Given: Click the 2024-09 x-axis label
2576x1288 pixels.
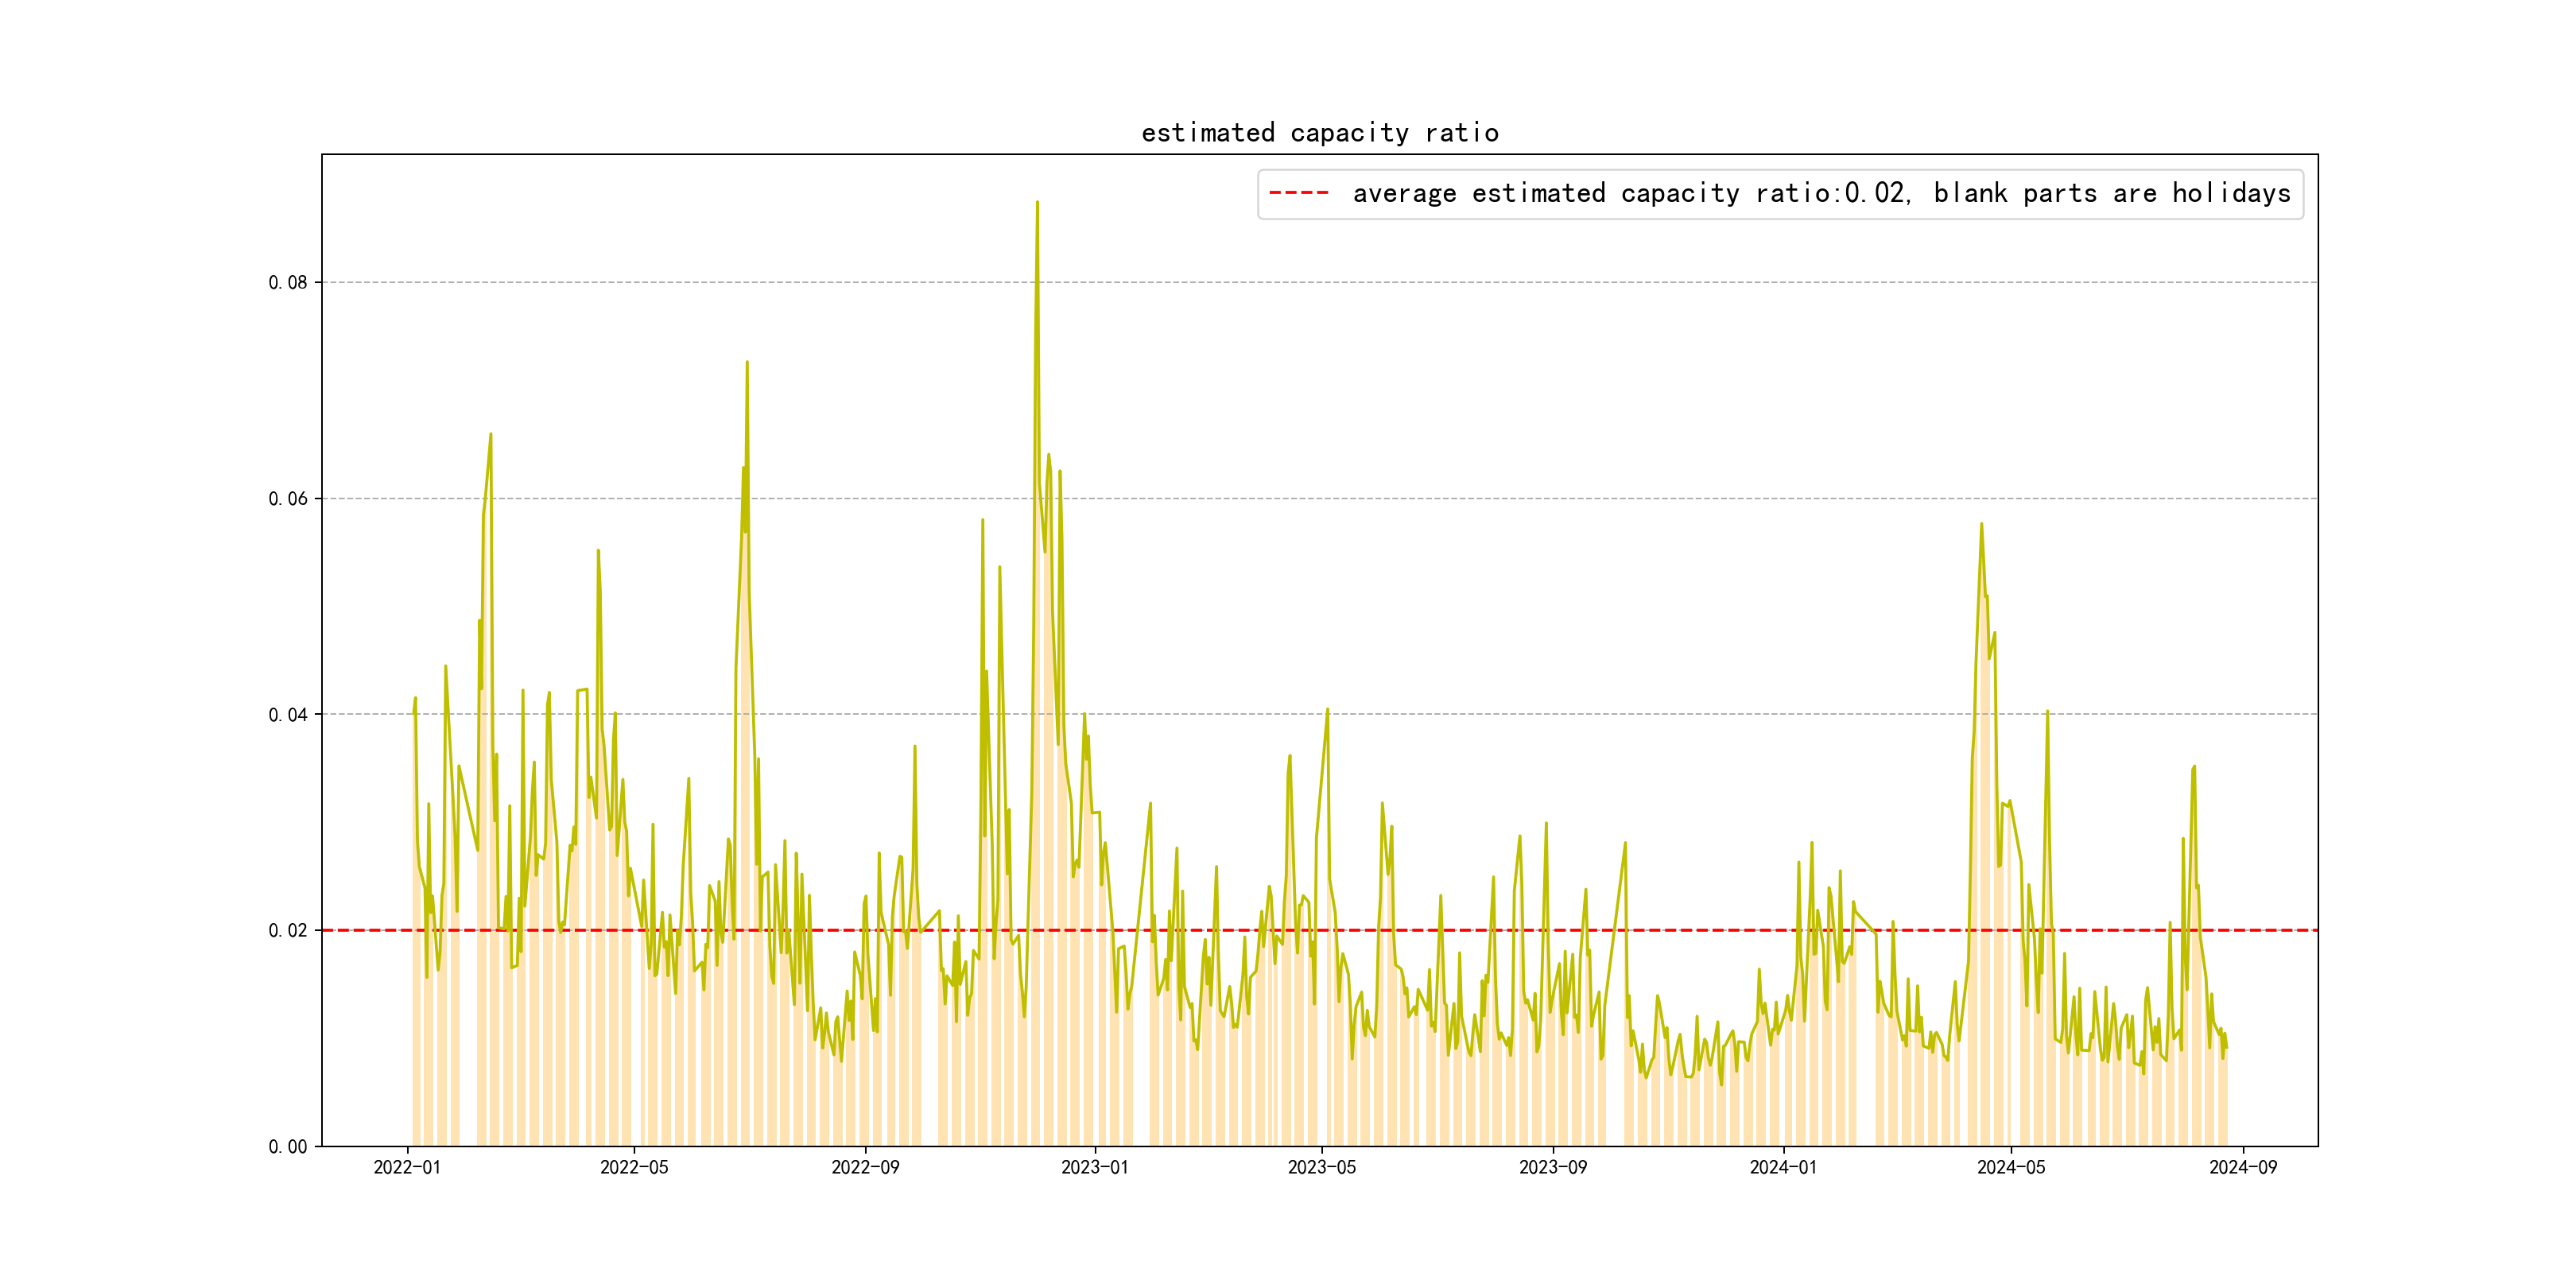Looking at the screenshot, I should pos(2242,1168).
